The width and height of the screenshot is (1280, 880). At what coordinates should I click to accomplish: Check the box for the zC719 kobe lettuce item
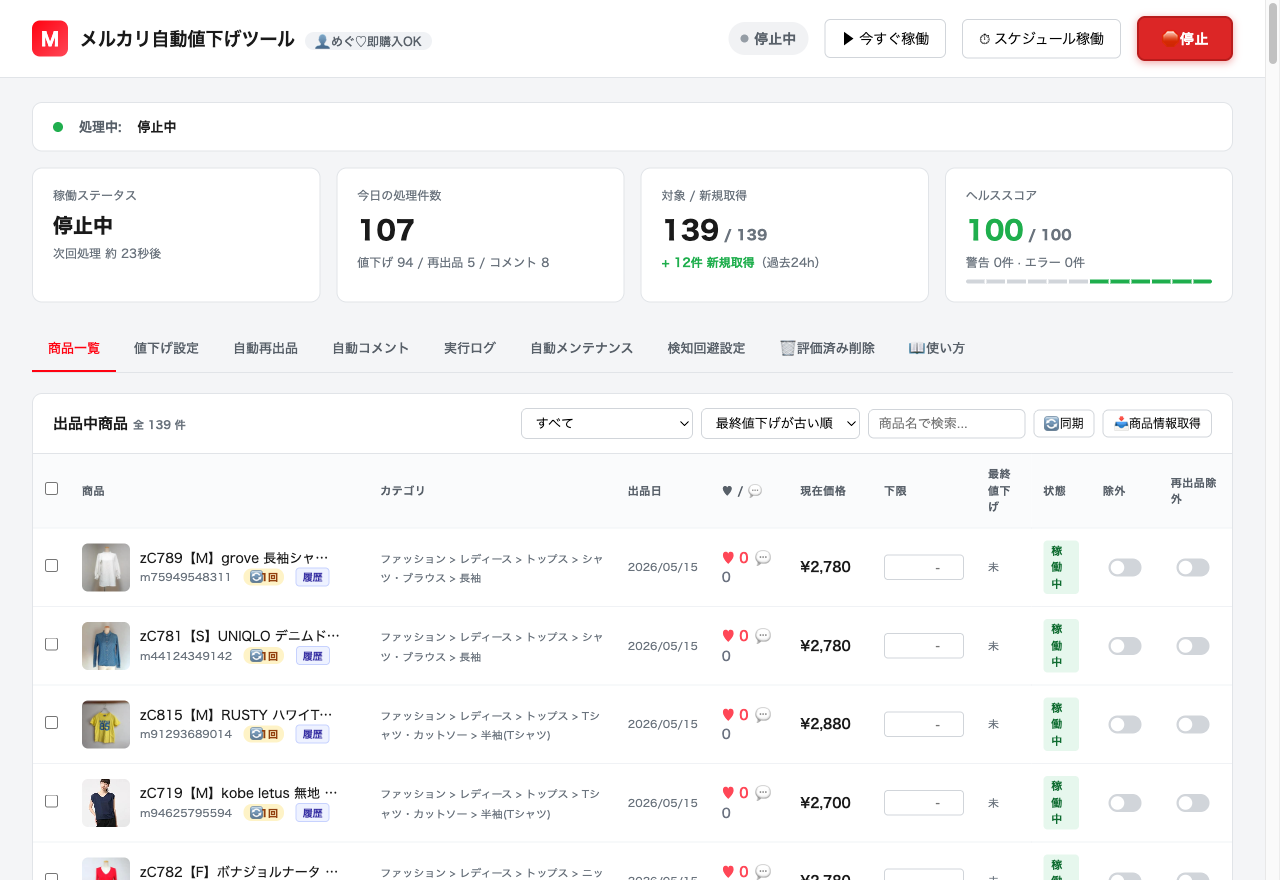(52, 802)
